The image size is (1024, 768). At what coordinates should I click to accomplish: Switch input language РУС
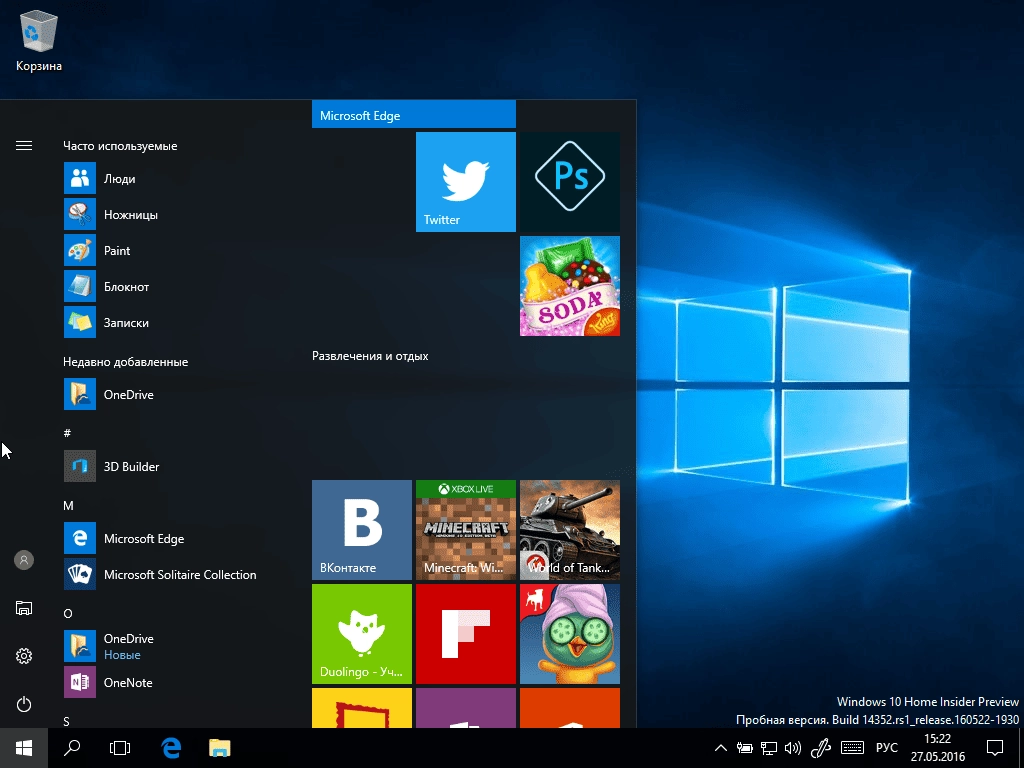point(887,748)
